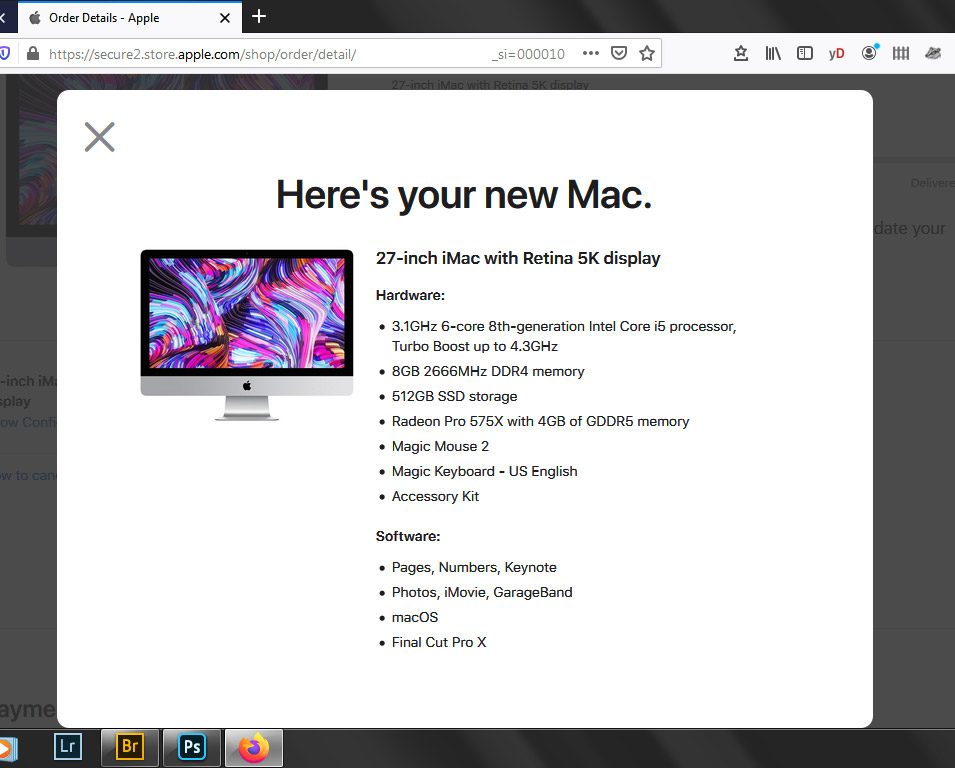Click 'Photos, iMovie, GarageBand' item
The width and height of the screenshot is (955, 768).
(x=482, y=593)
